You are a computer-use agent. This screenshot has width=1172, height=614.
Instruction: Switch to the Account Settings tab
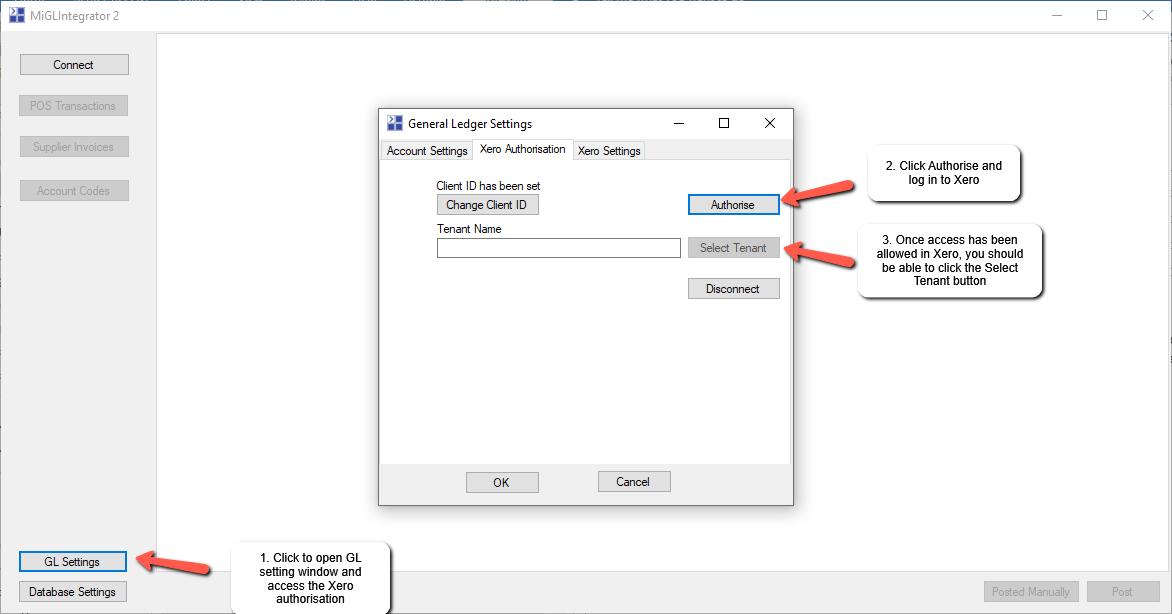coord(427,151)
